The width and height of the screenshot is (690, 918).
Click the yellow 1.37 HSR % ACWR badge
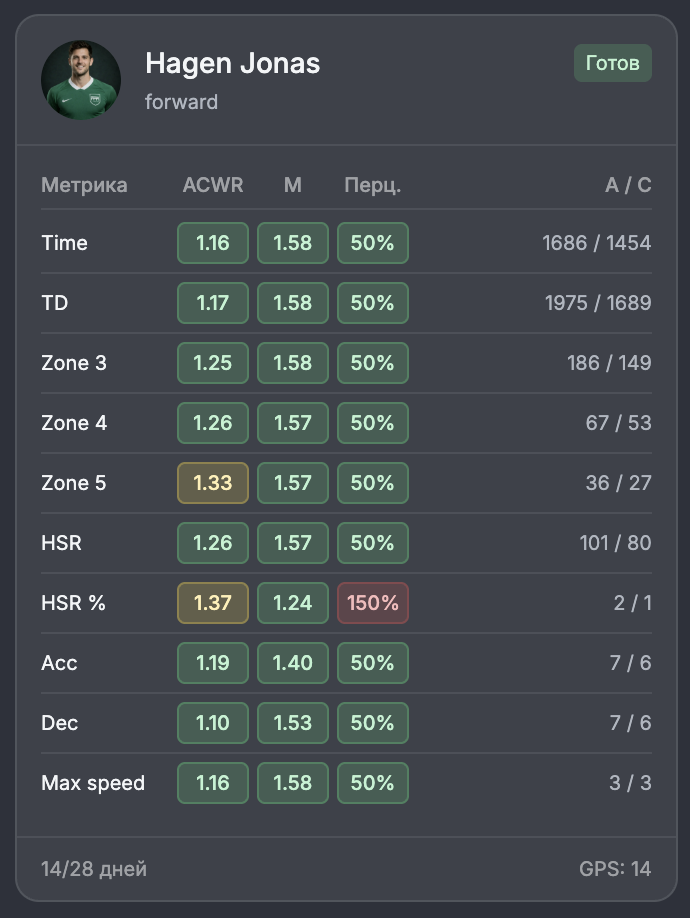213,603
